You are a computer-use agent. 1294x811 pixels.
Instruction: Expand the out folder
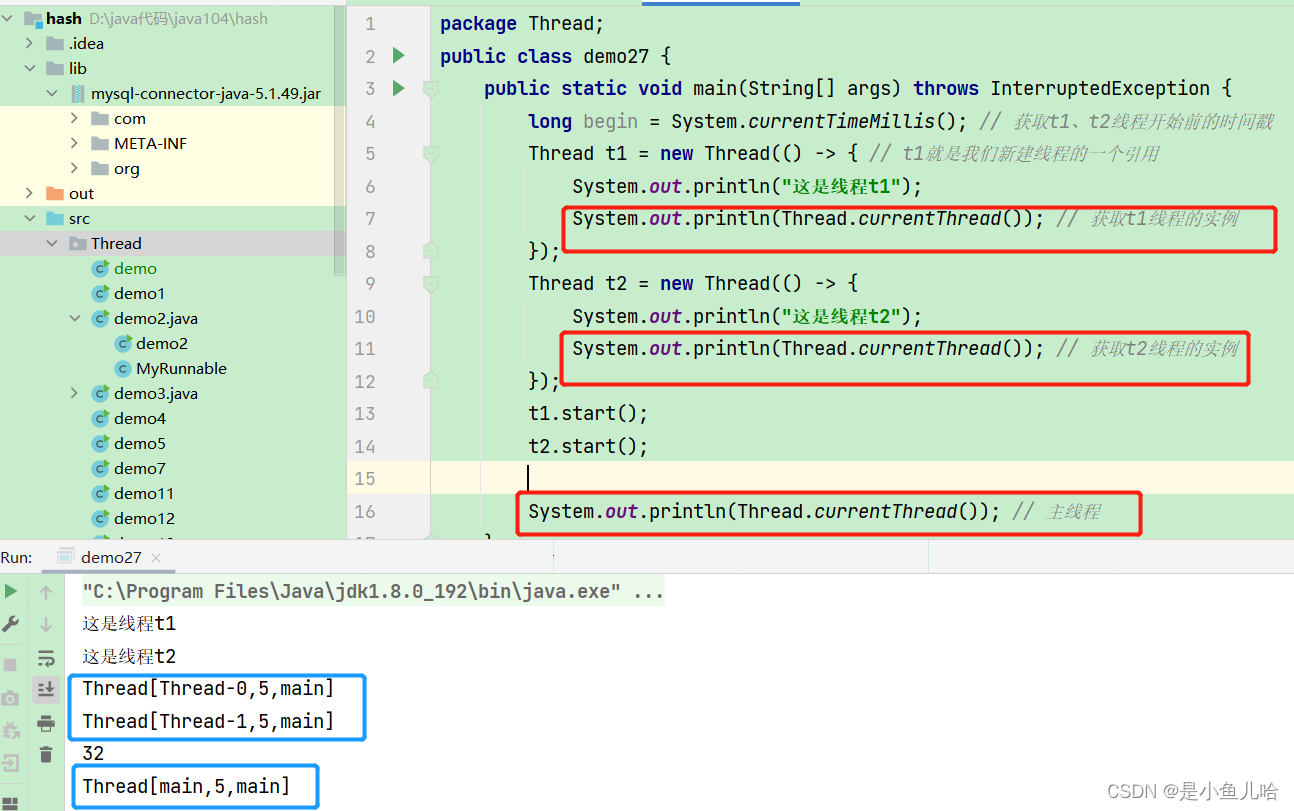(28, 193)
